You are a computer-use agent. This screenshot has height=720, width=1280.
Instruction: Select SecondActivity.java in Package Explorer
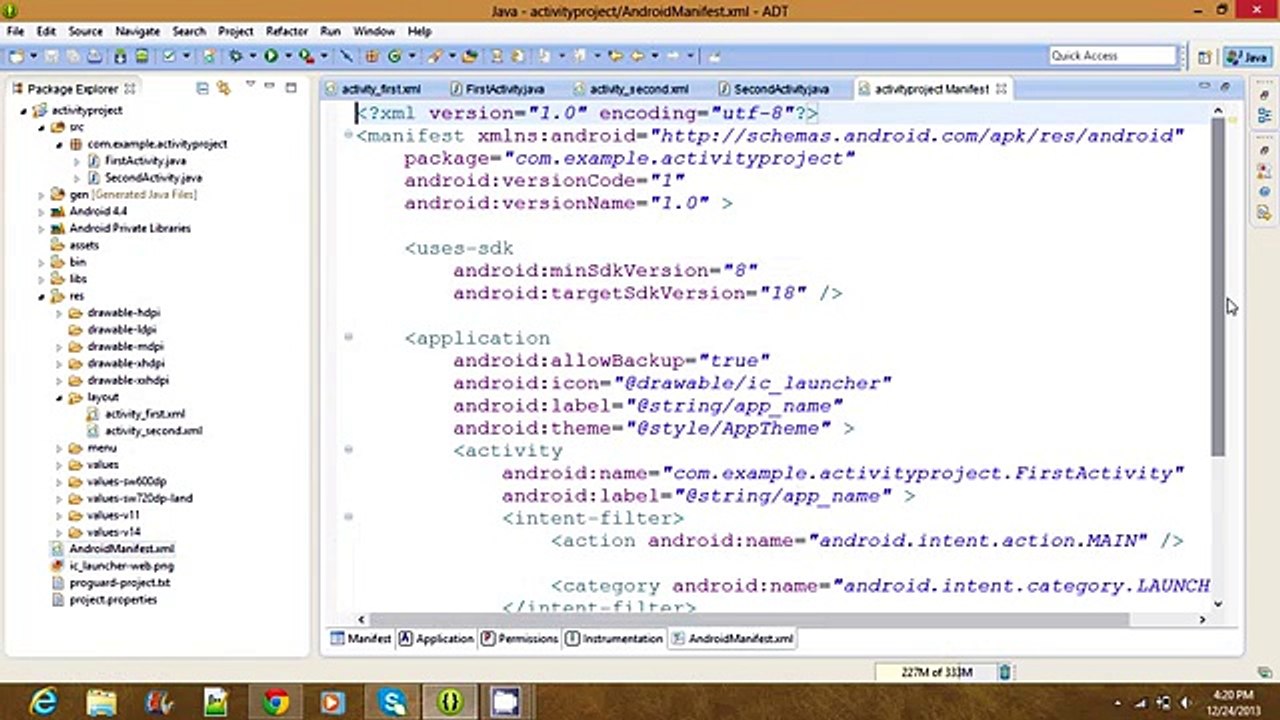153,178
